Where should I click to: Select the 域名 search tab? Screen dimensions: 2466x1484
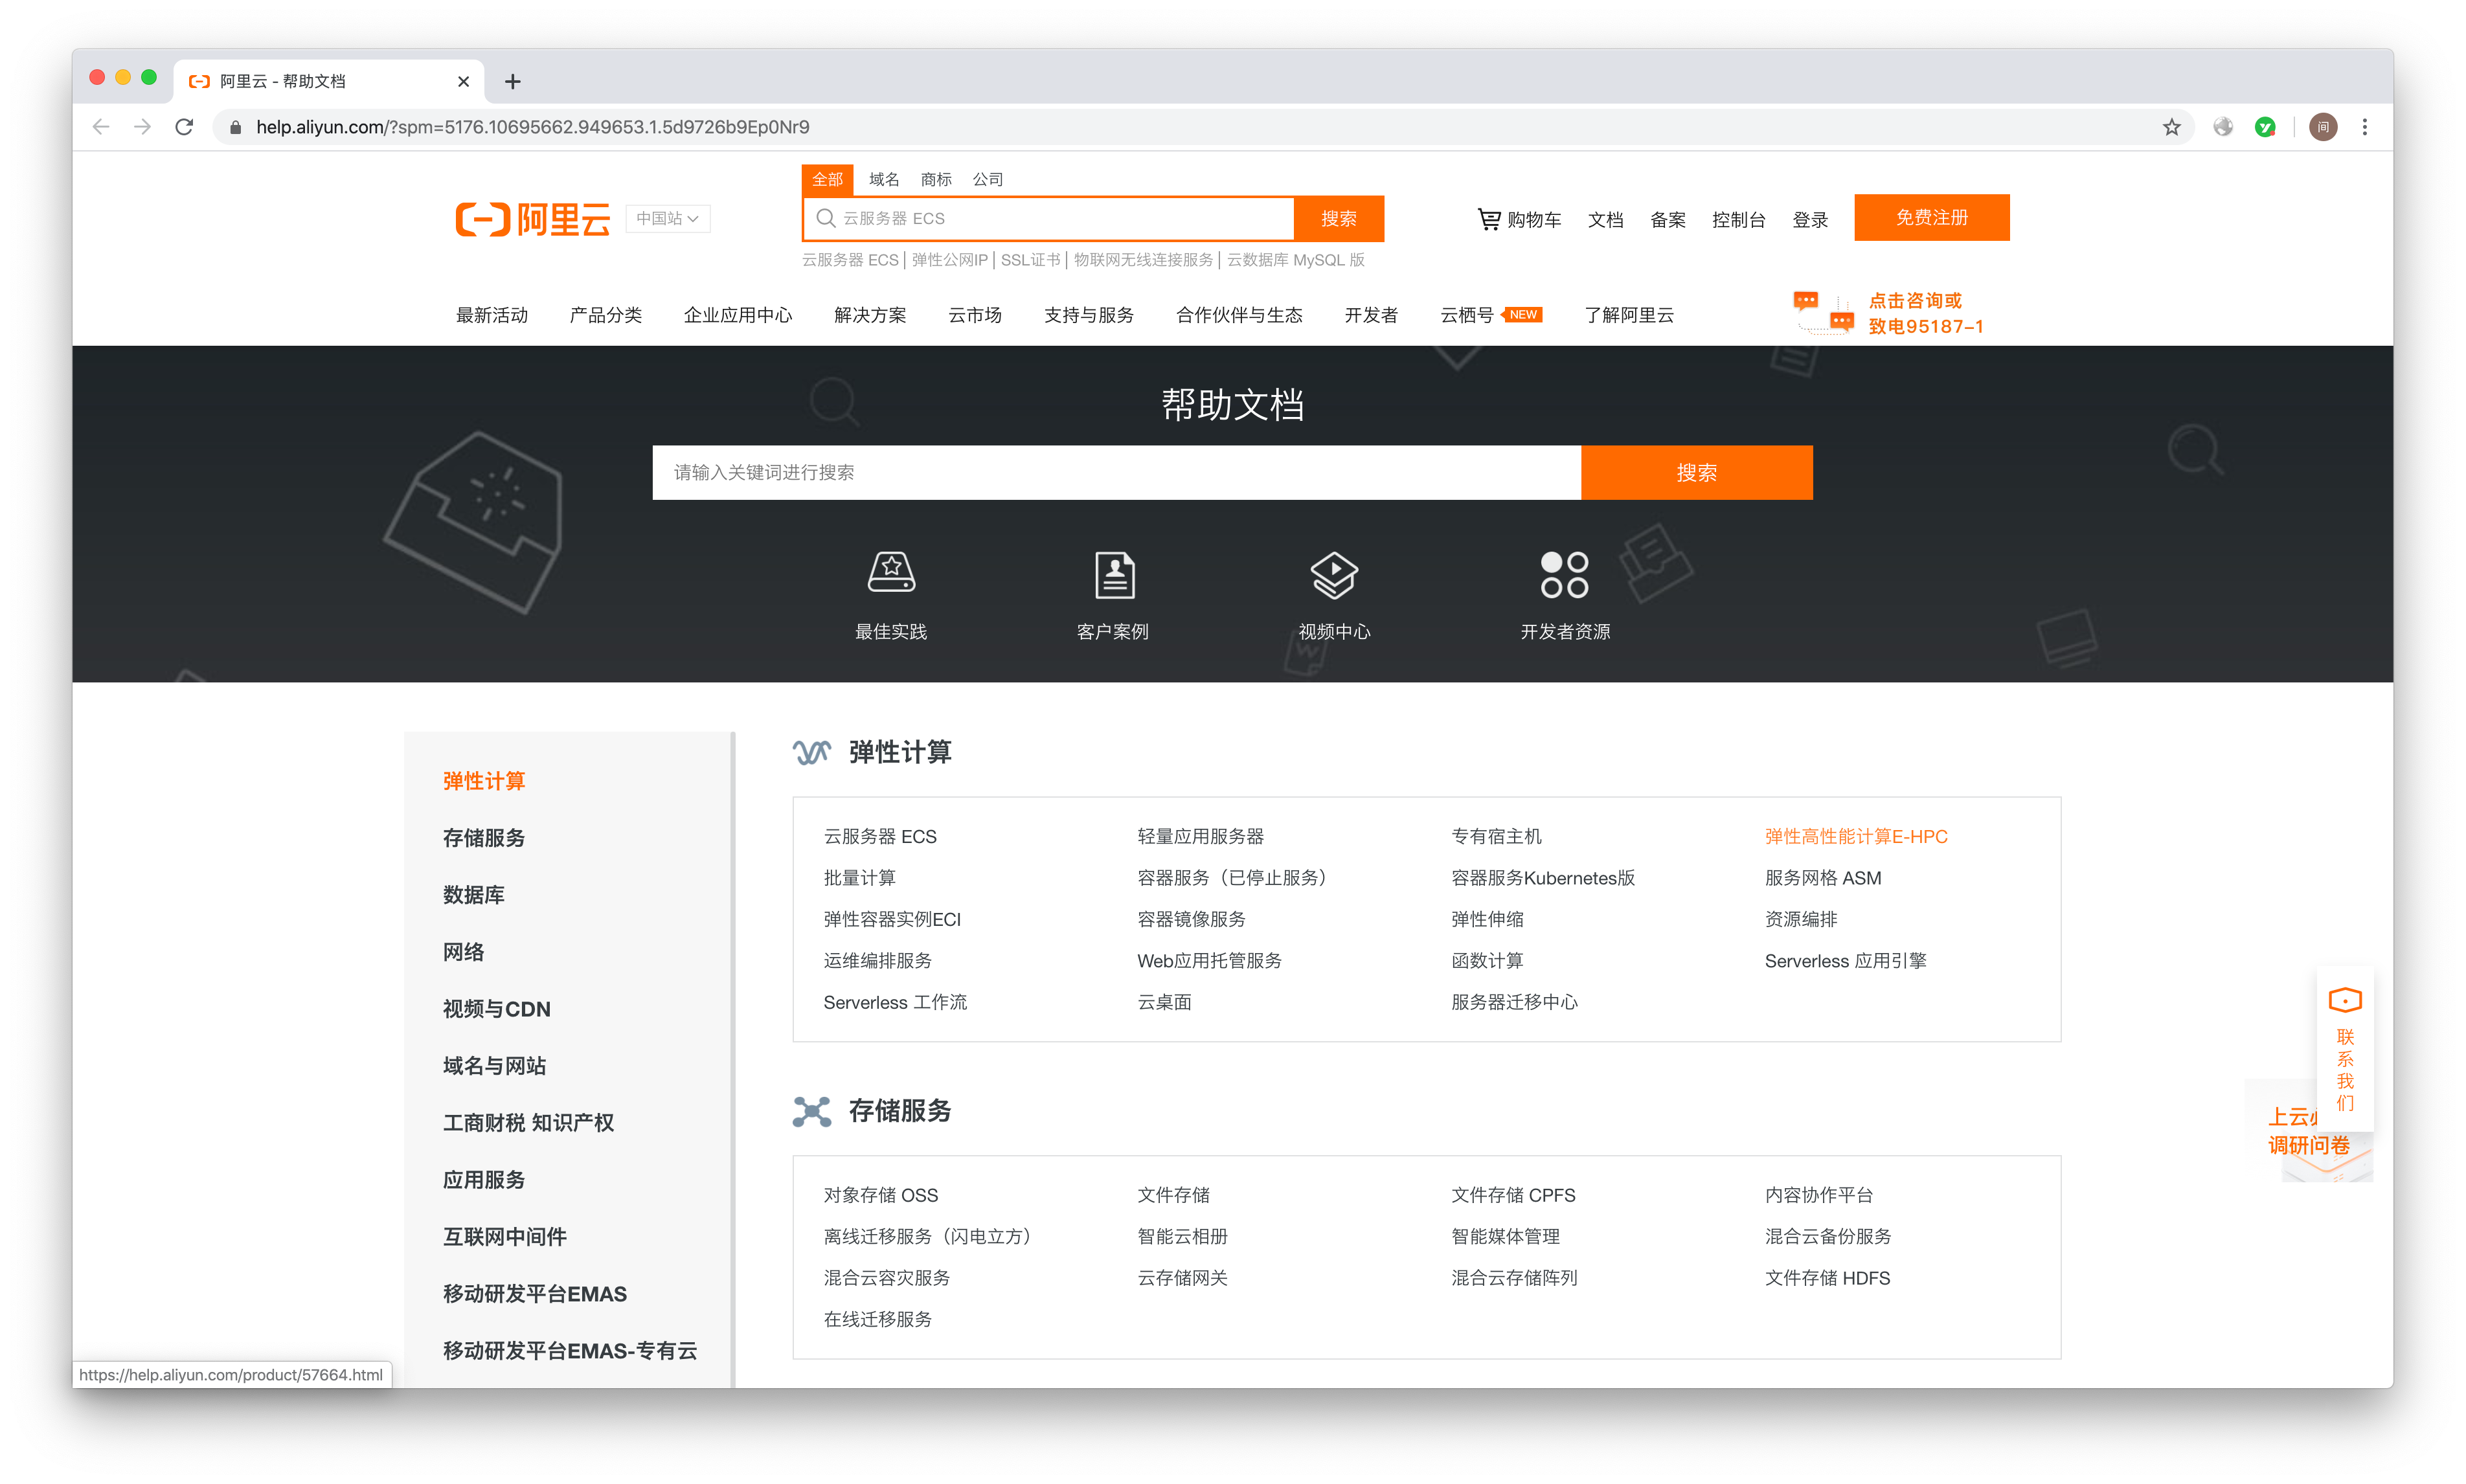coord(884,179)
